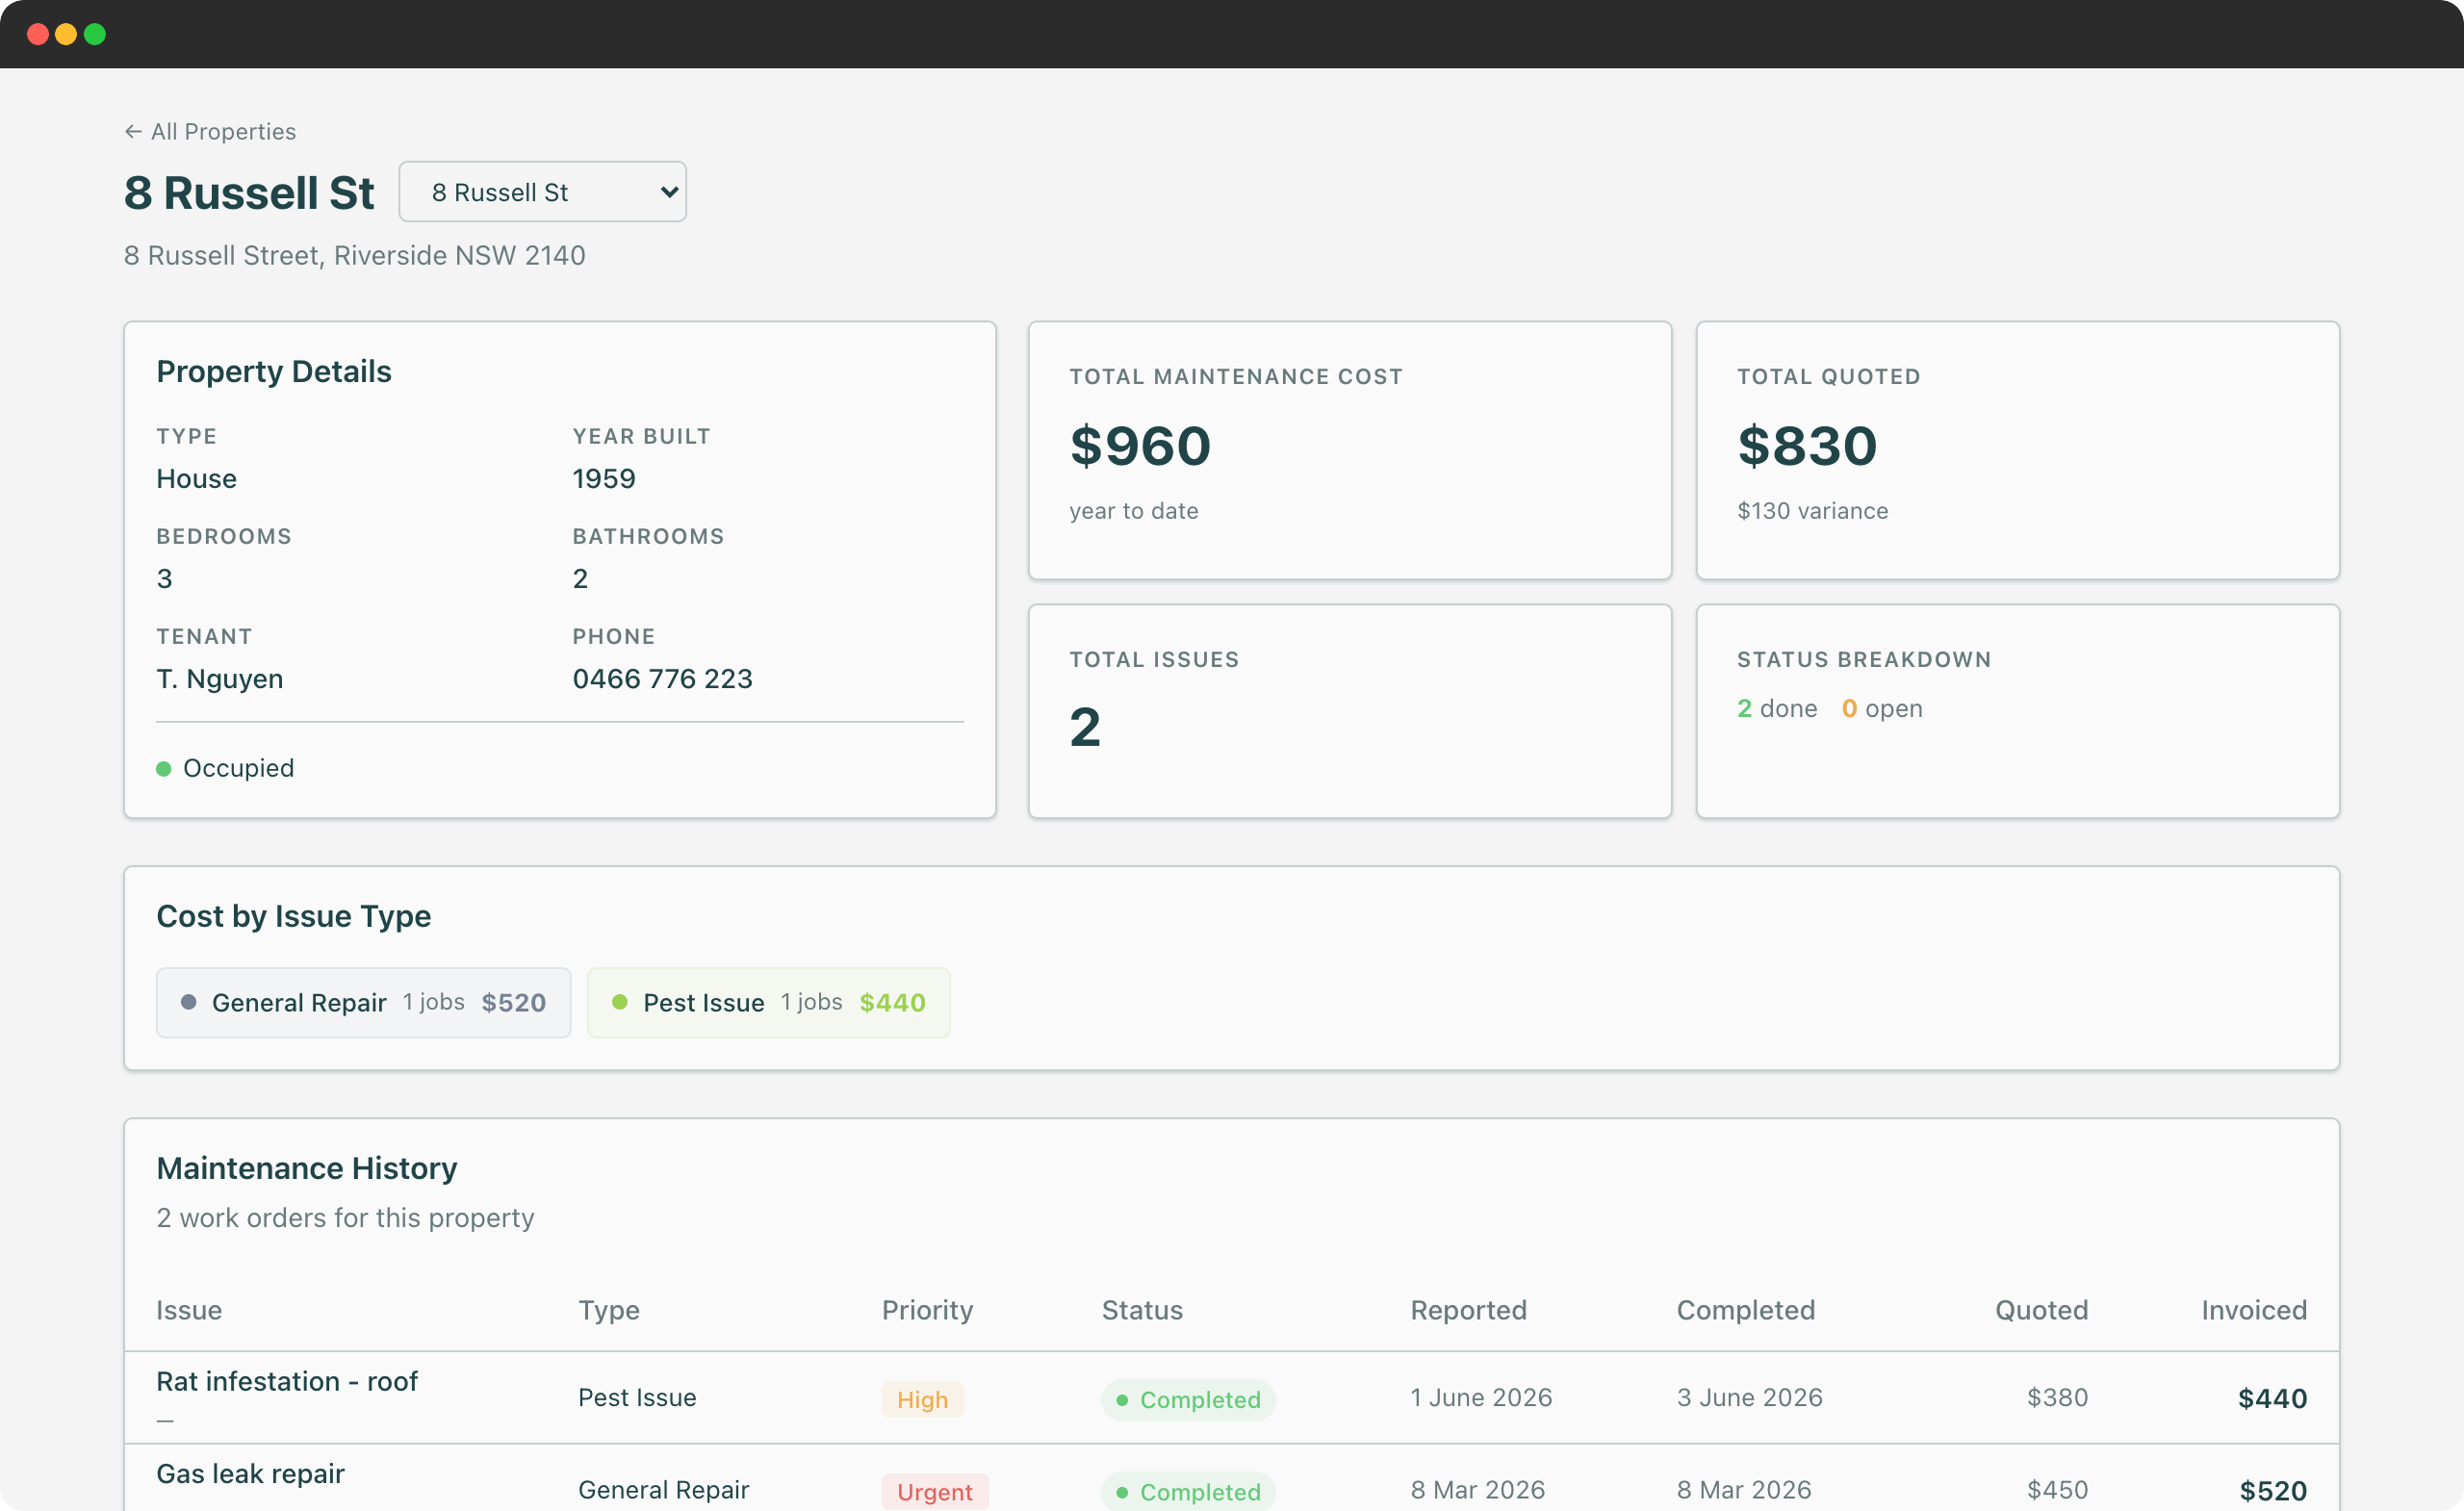Click the Occupied status label

coord(238,768)
